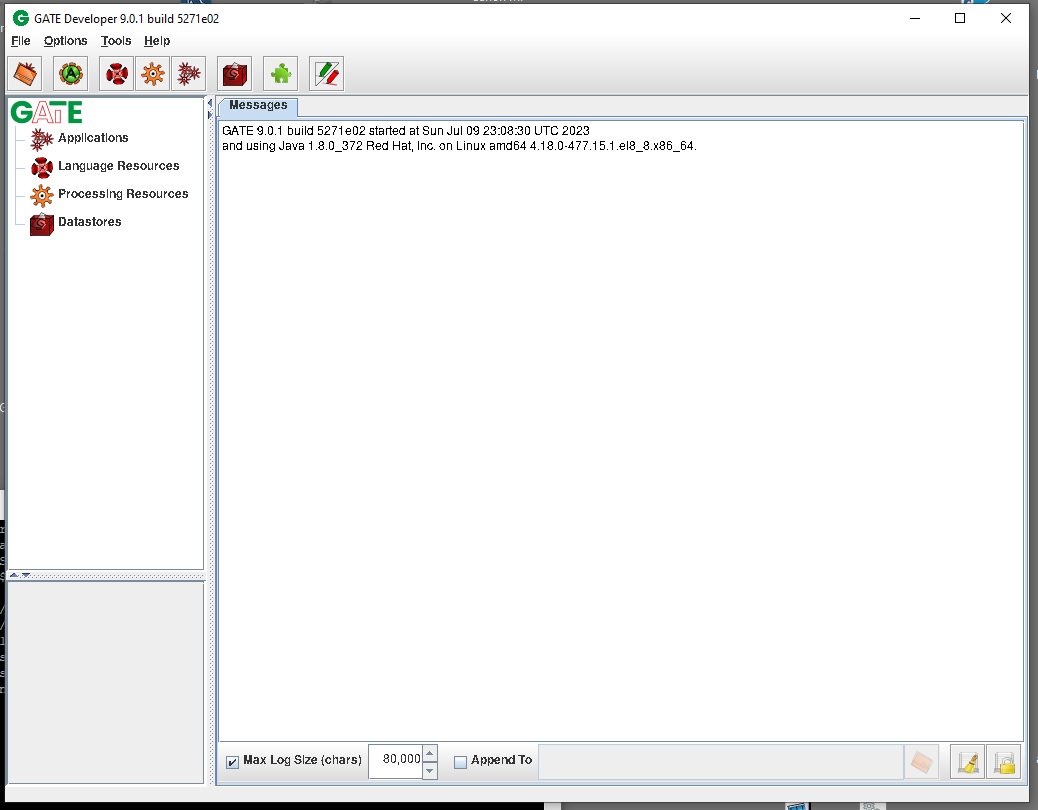This screenshot has height=810, width=1038.
Task: Open the File menu
Action: pos(21,41)
